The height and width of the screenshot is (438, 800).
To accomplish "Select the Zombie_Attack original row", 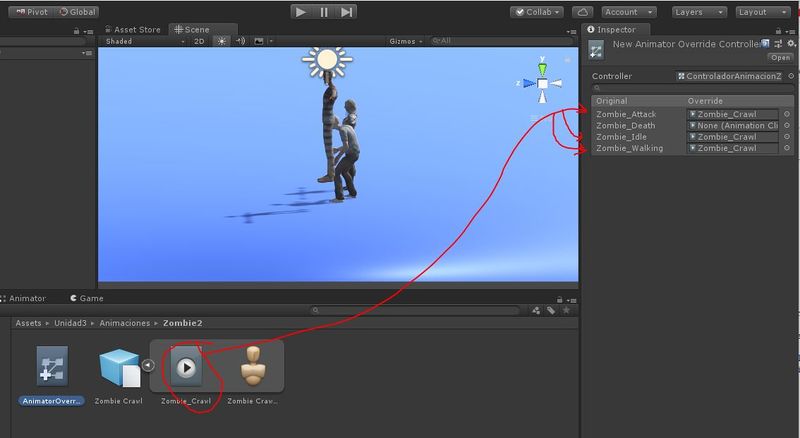I will [x=626, y=114].
